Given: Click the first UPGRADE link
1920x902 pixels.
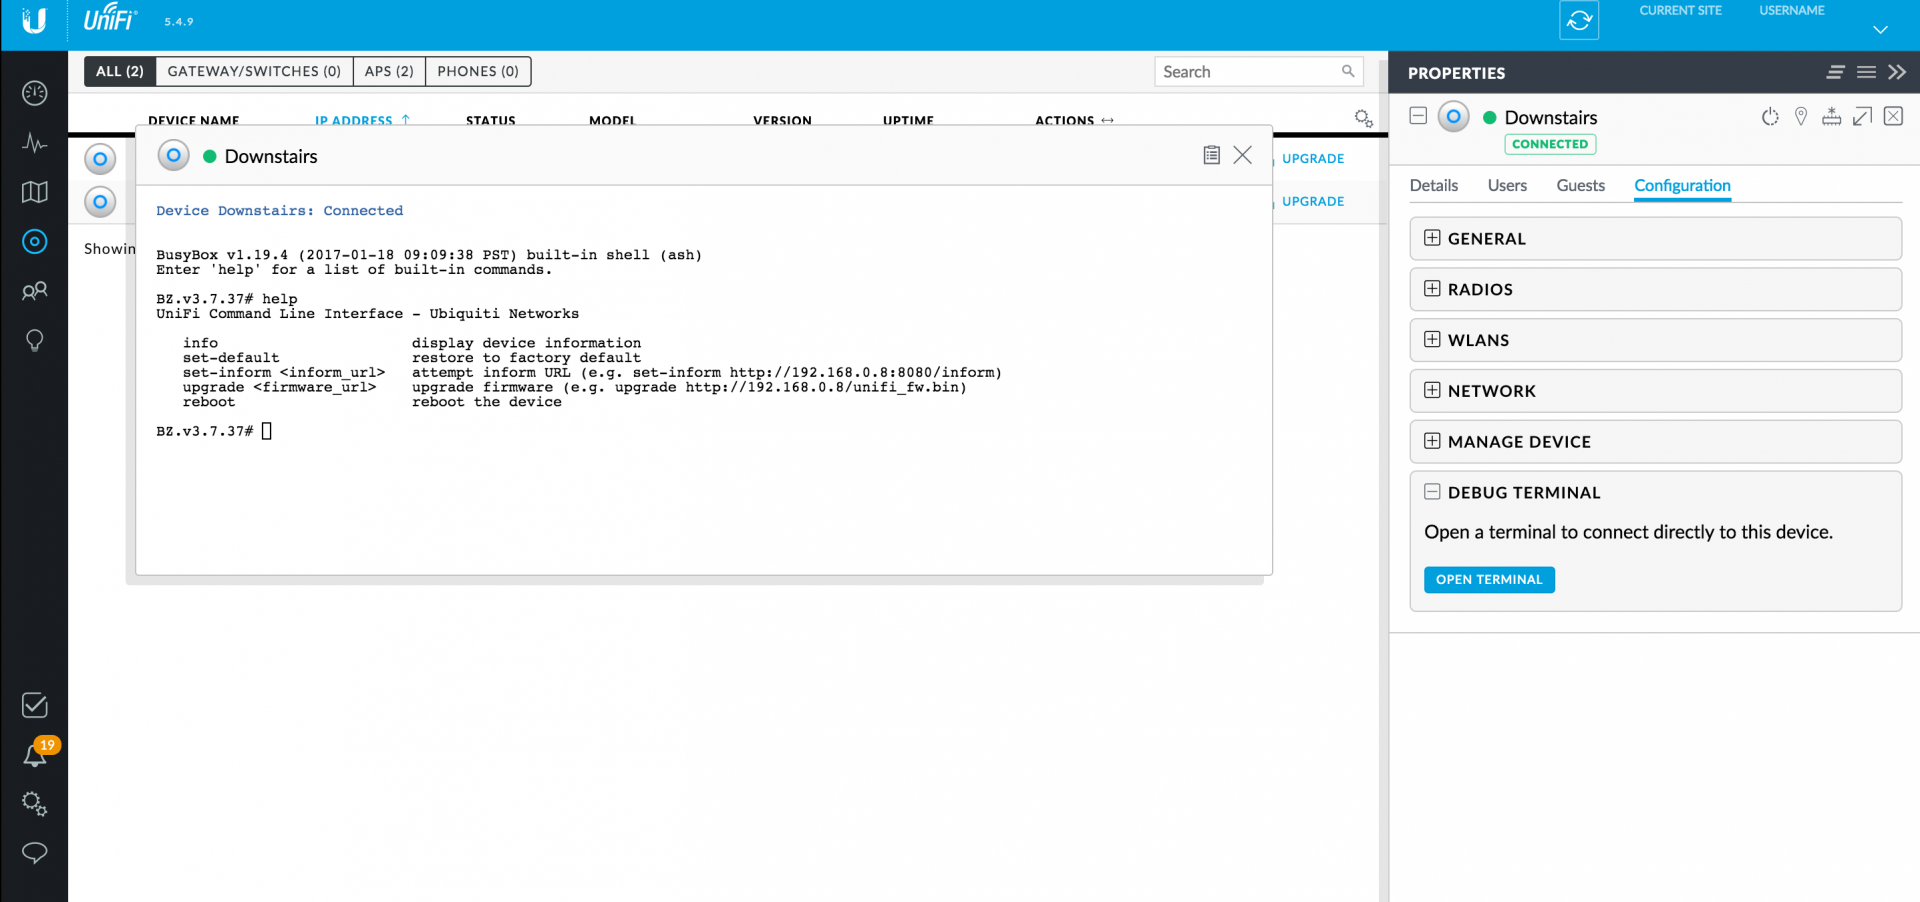Looking at the screenshot, I should point(1312,159).
